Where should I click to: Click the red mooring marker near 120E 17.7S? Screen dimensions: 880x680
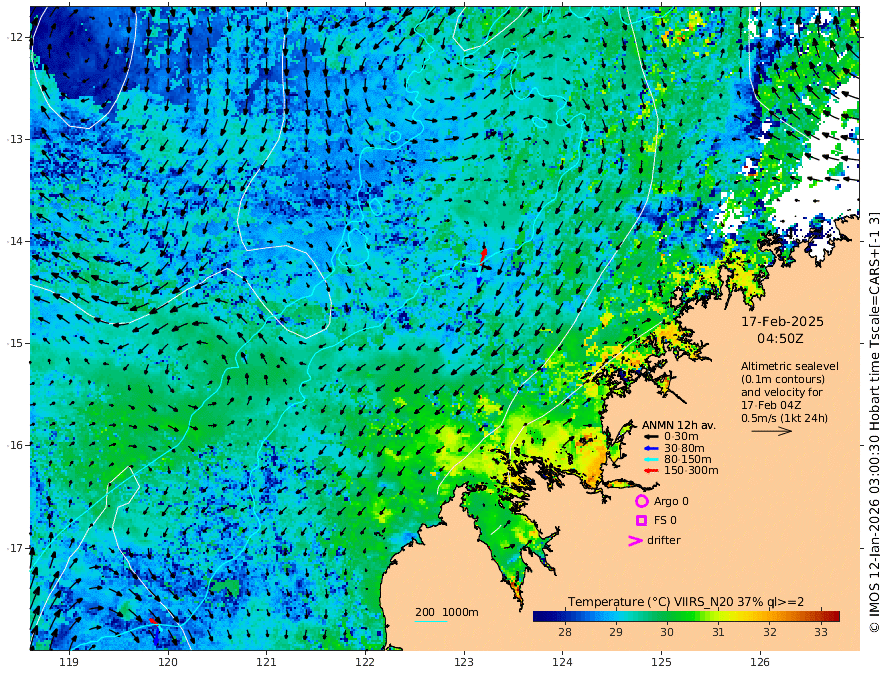pos(154,621)
